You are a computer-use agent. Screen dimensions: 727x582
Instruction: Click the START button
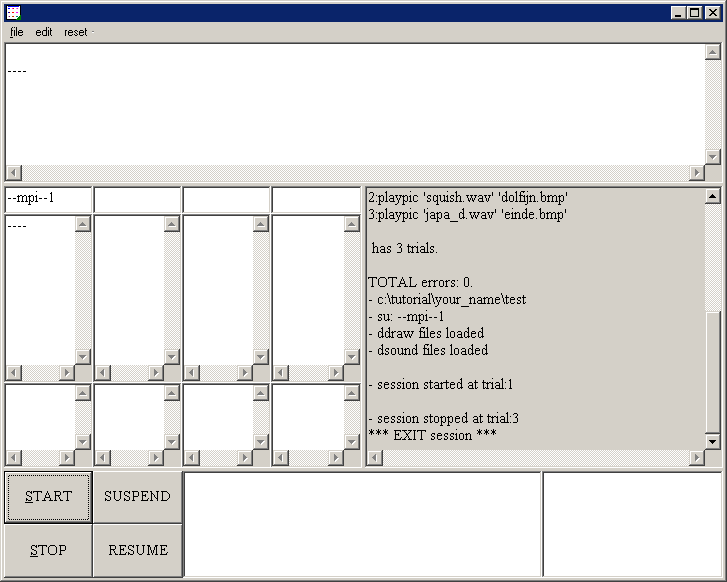pos(48,497)
